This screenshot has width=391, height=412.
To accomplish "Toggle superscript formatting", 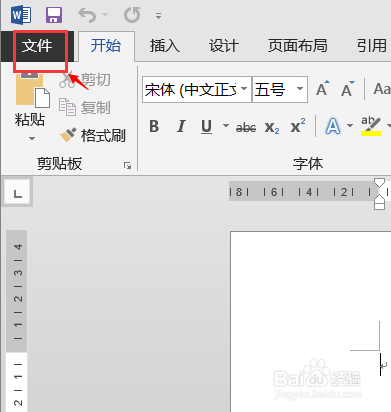I will click(298, 126).
